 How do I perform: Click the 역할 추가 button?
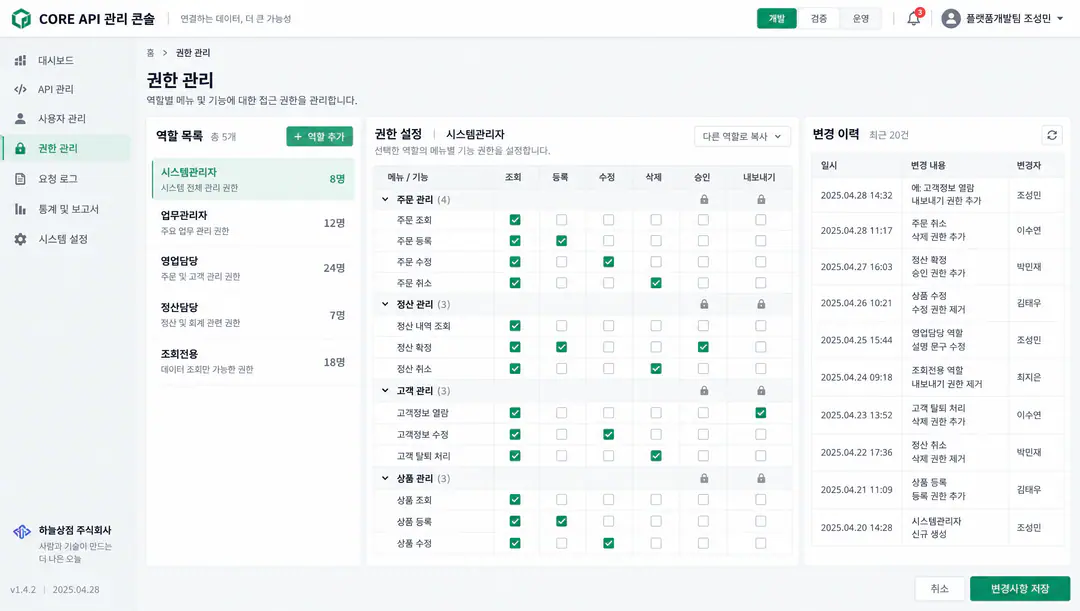point(320,136)
